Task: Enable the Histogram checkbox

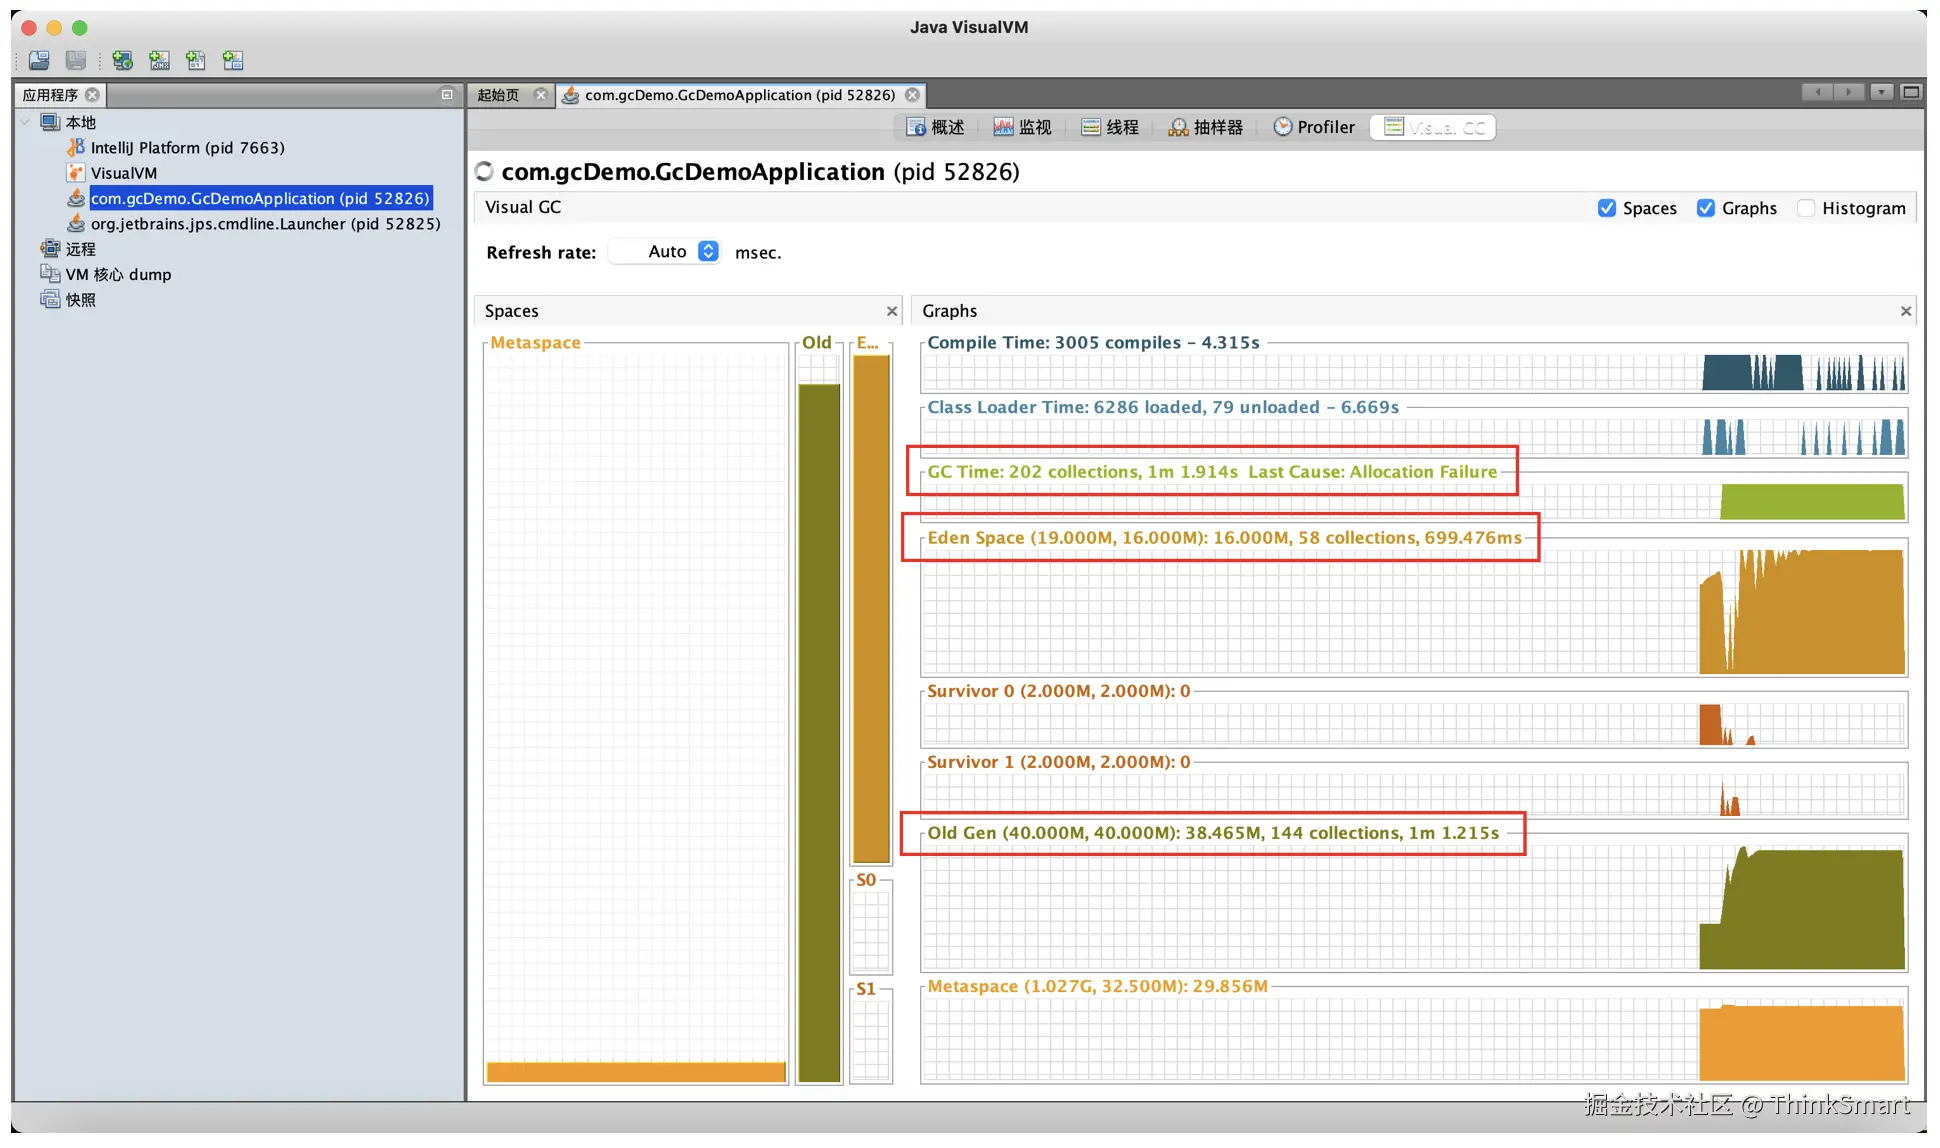Action: [x=1806, y=208]
